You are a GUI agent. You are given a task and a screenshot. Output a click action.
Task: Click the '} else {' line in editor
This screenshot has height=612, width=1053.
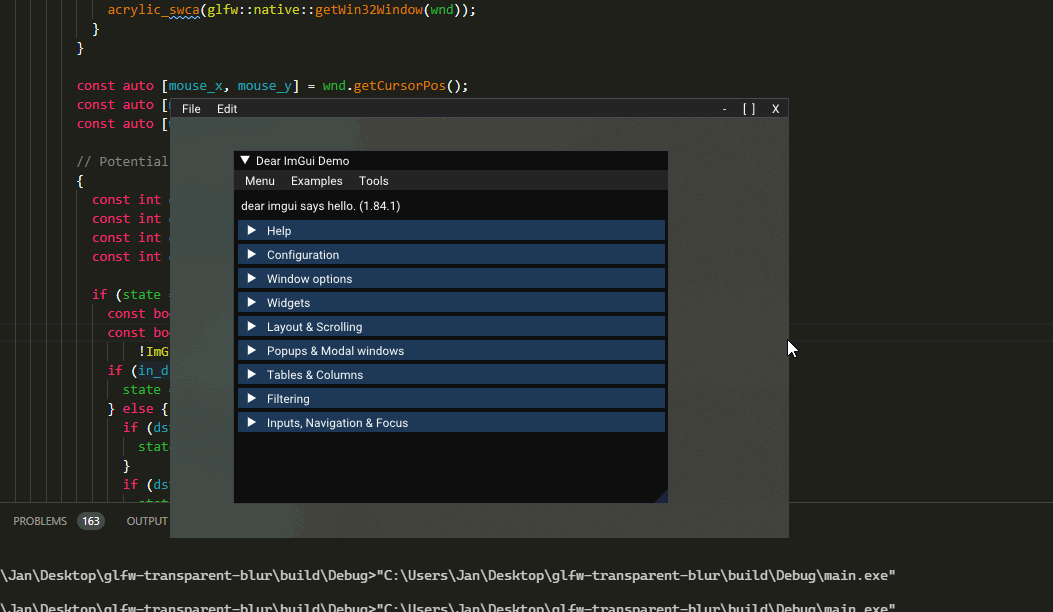(138, 408)
